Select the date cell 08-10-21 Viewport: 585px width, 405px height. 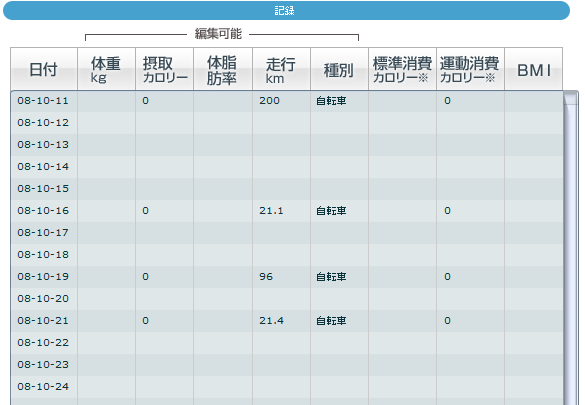click(x=44, y=321)
